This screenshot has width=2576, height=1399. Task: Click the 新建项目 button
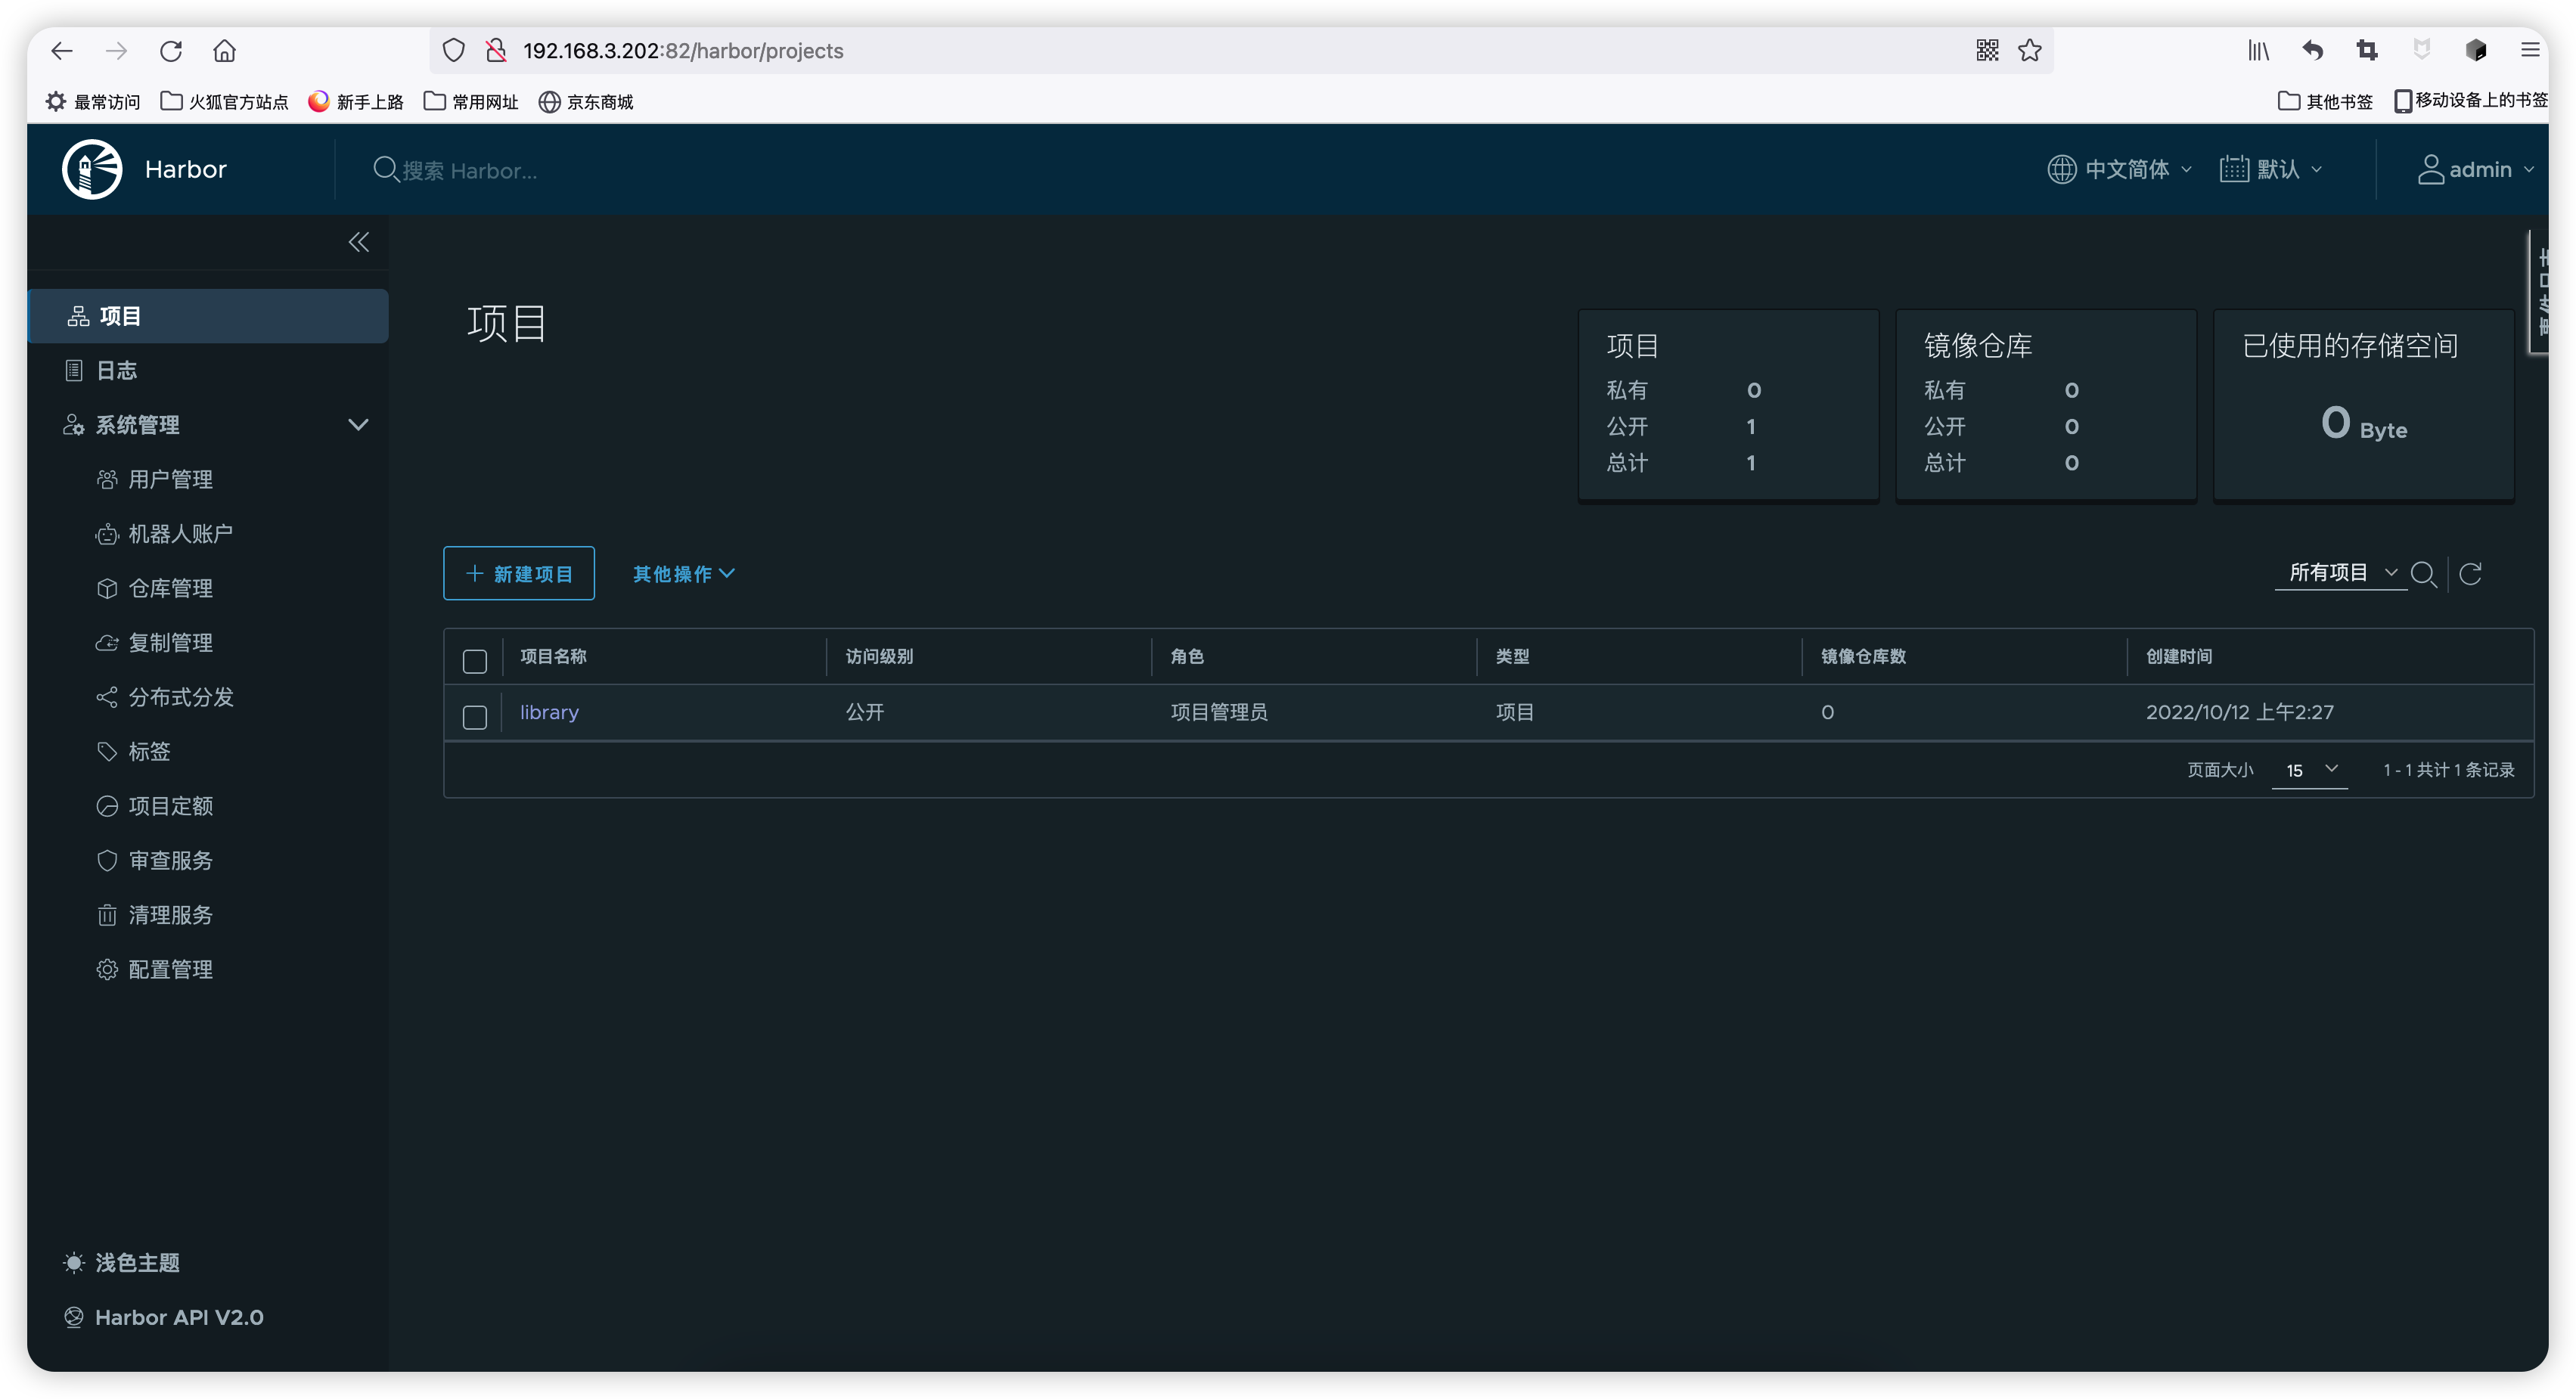tap(518, 573)
